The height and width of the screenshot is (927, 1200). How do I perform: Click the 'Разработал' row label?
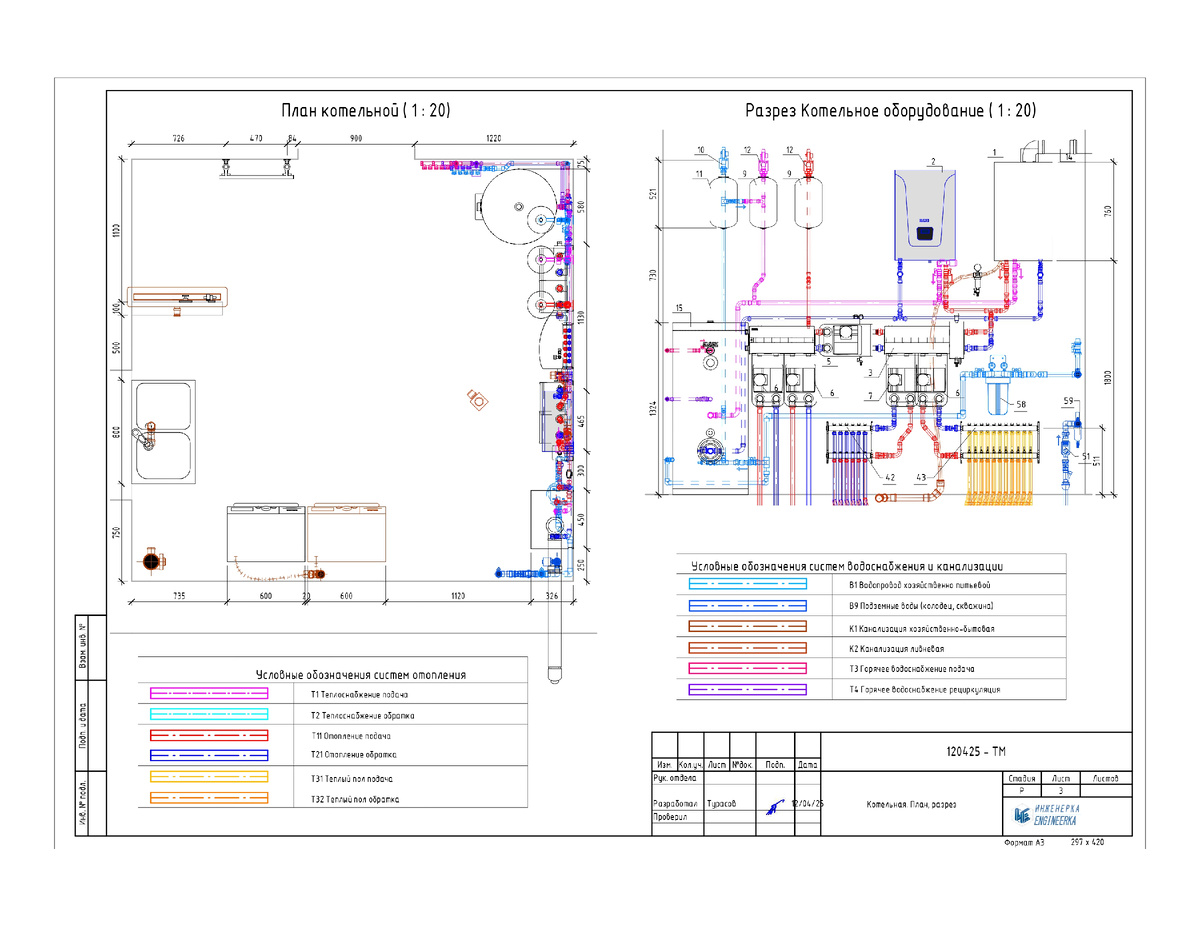click(x=675, y=803)
